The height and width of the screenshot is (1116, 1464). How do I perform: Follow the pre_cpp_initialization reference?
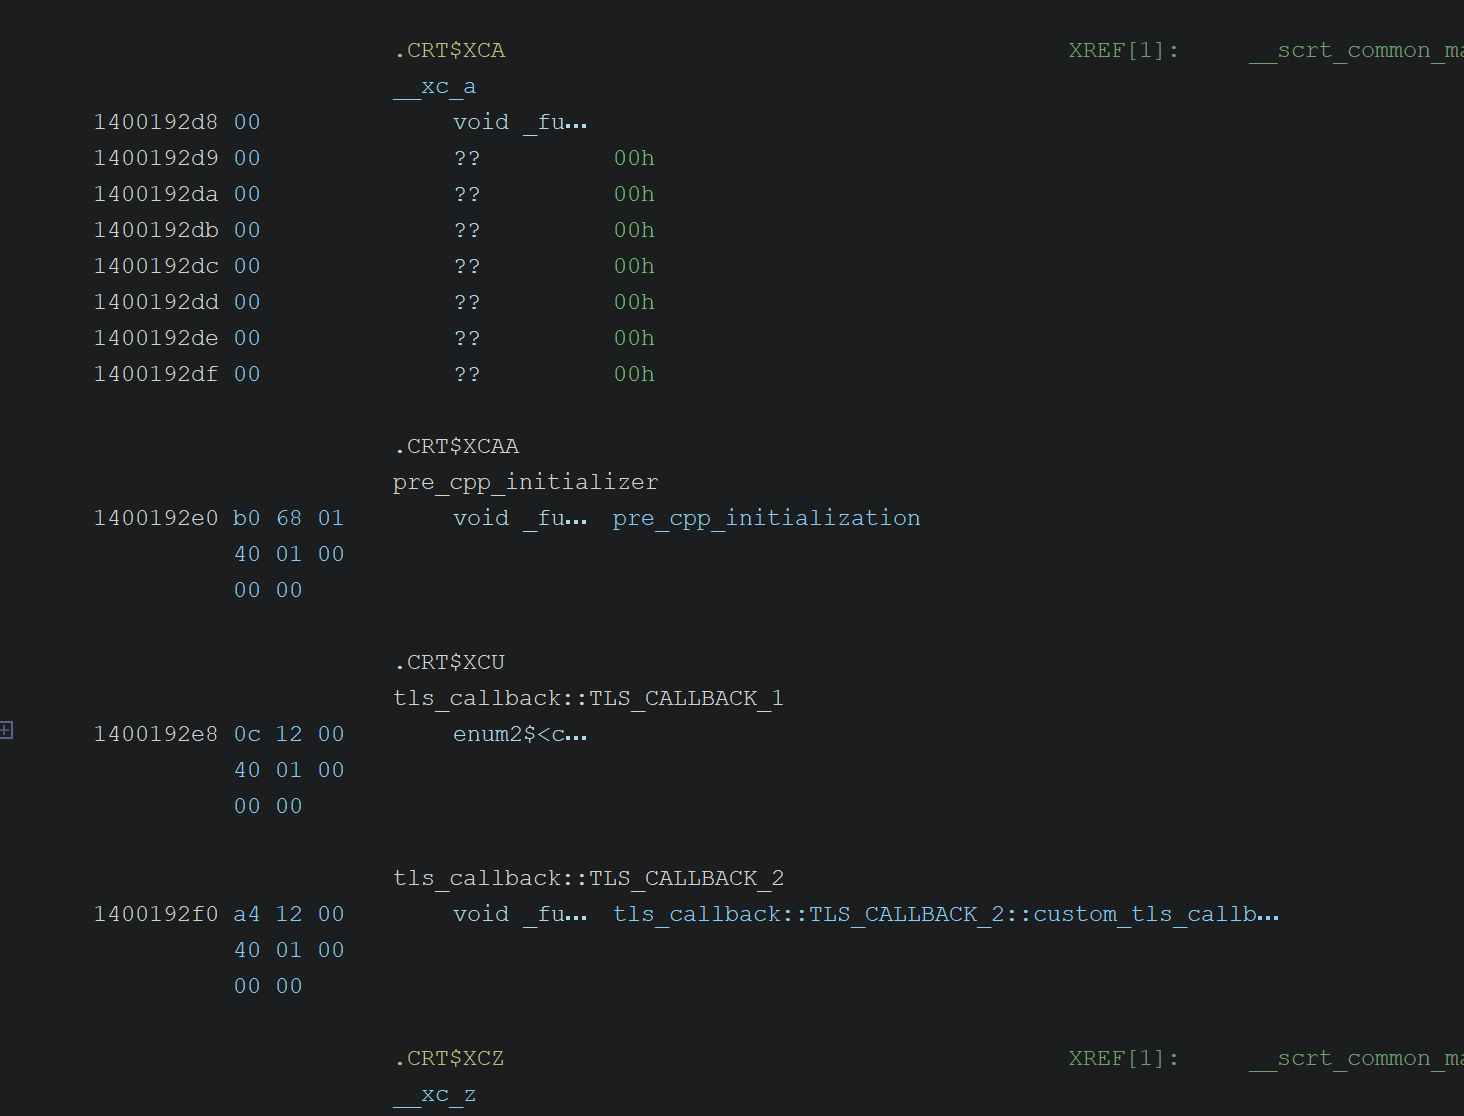coord(767,518)
